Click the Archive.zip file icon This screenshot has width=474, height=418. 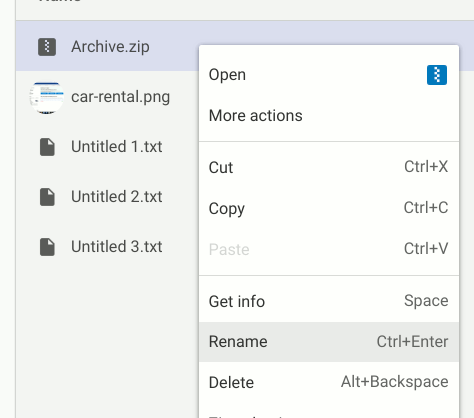pos(47,47)
